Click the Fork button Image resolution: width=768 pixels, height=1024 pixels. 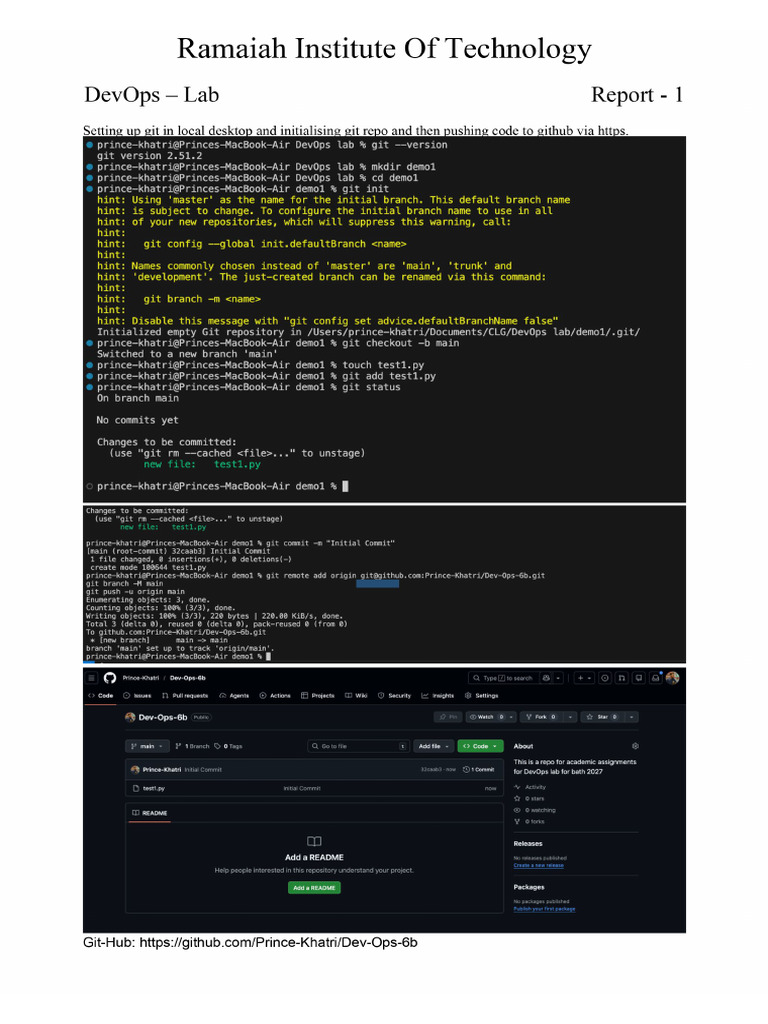[x=541, y=717]
